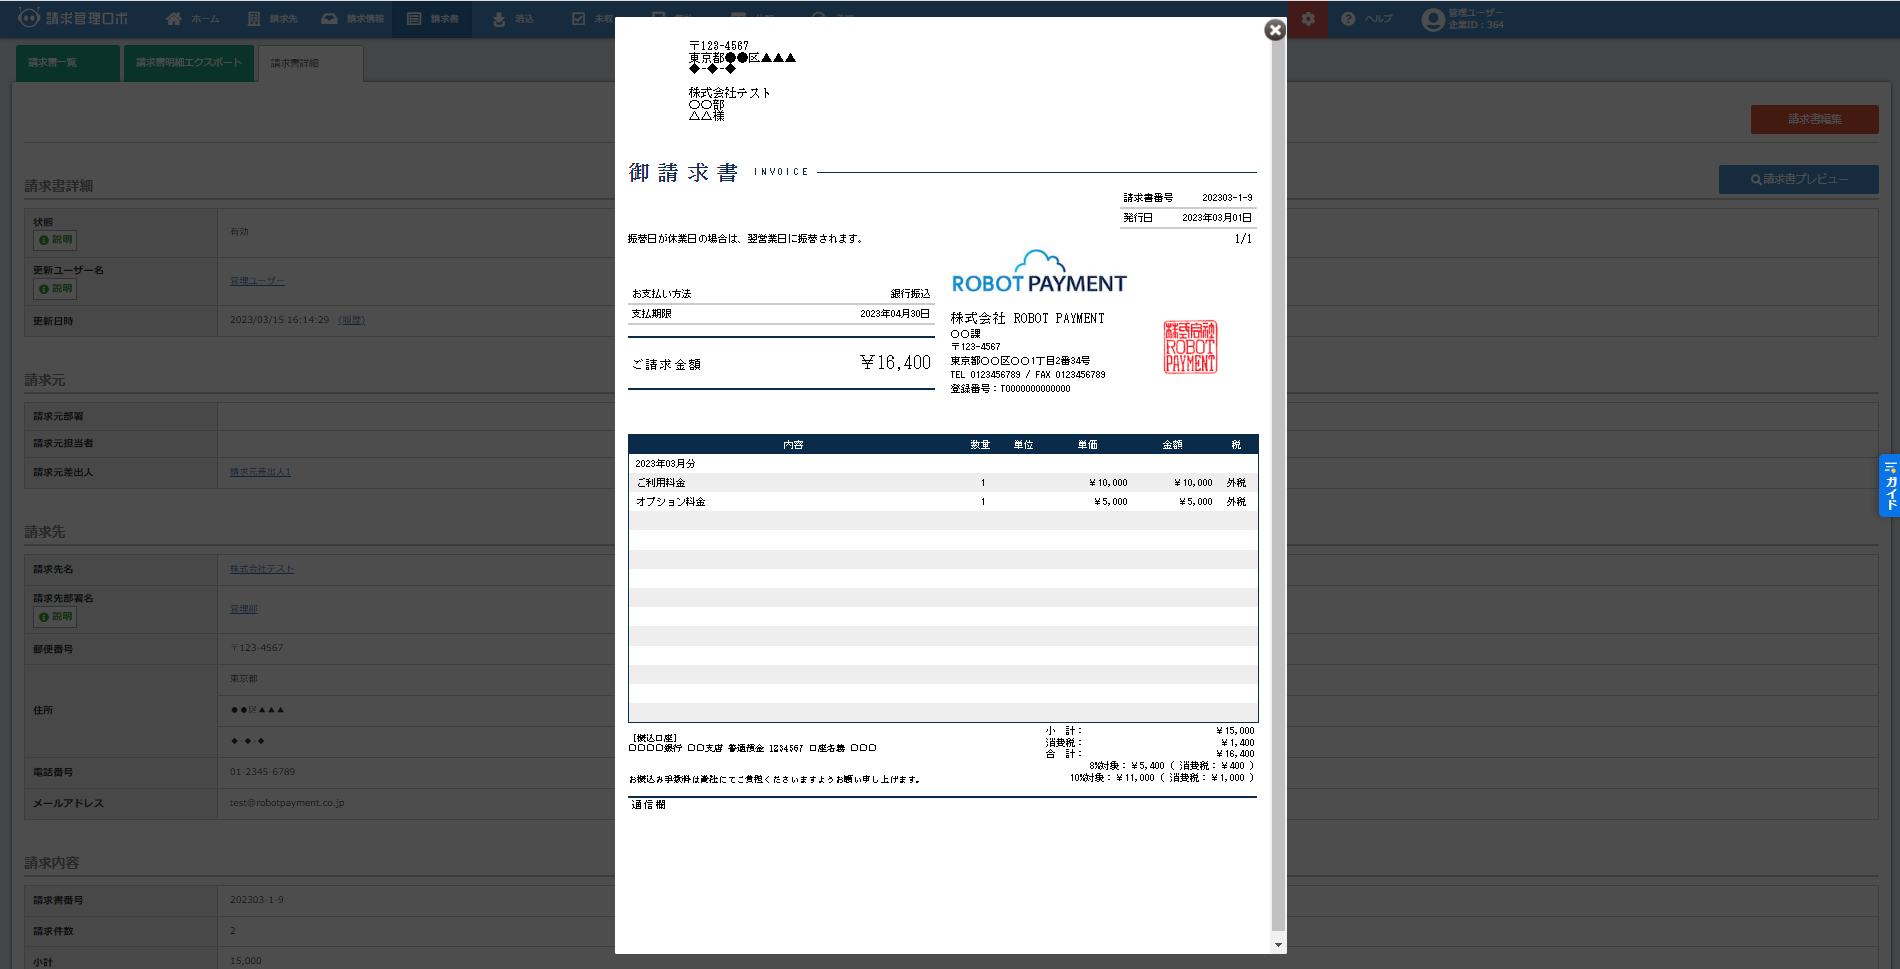Click the 通信欄 label at invoice bottom
This screenshot has width=1900, height=969.
[648, 805]
